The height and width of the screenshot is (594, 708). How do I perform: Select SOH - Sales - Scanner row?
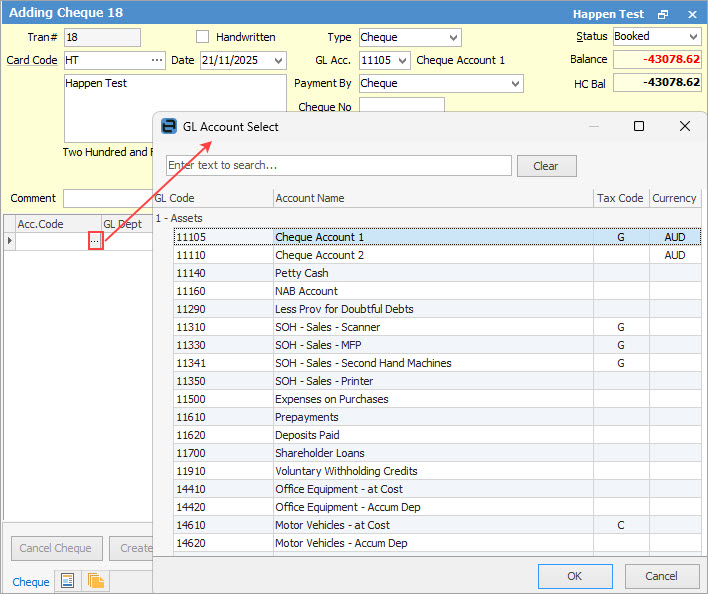pyautogui.click(x=437, y=328)
